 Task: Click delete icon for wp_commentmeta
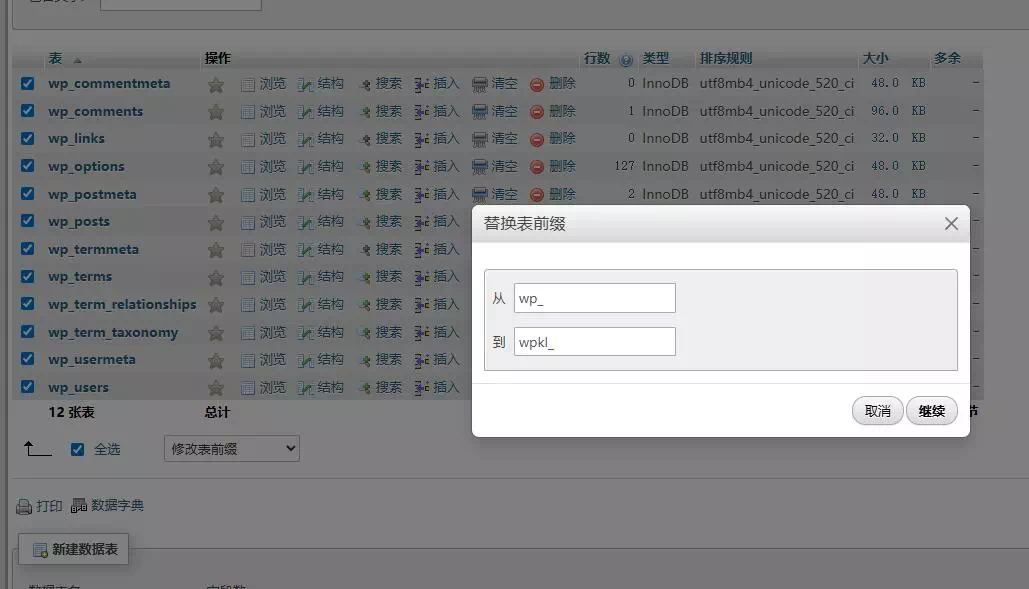tap(537, 85)
